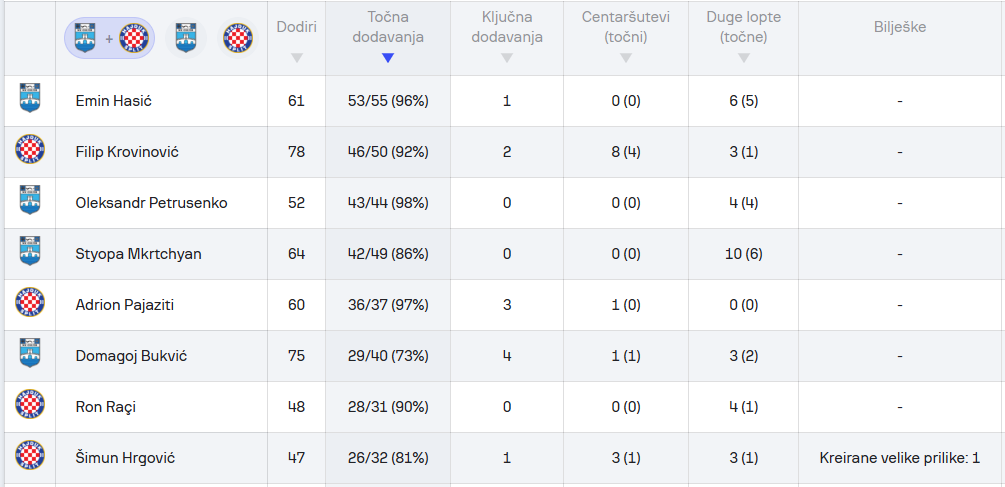Filter players by Hajduk Split crest only
Viewport: 1005px width, 487px height.
tap(238, 38)
